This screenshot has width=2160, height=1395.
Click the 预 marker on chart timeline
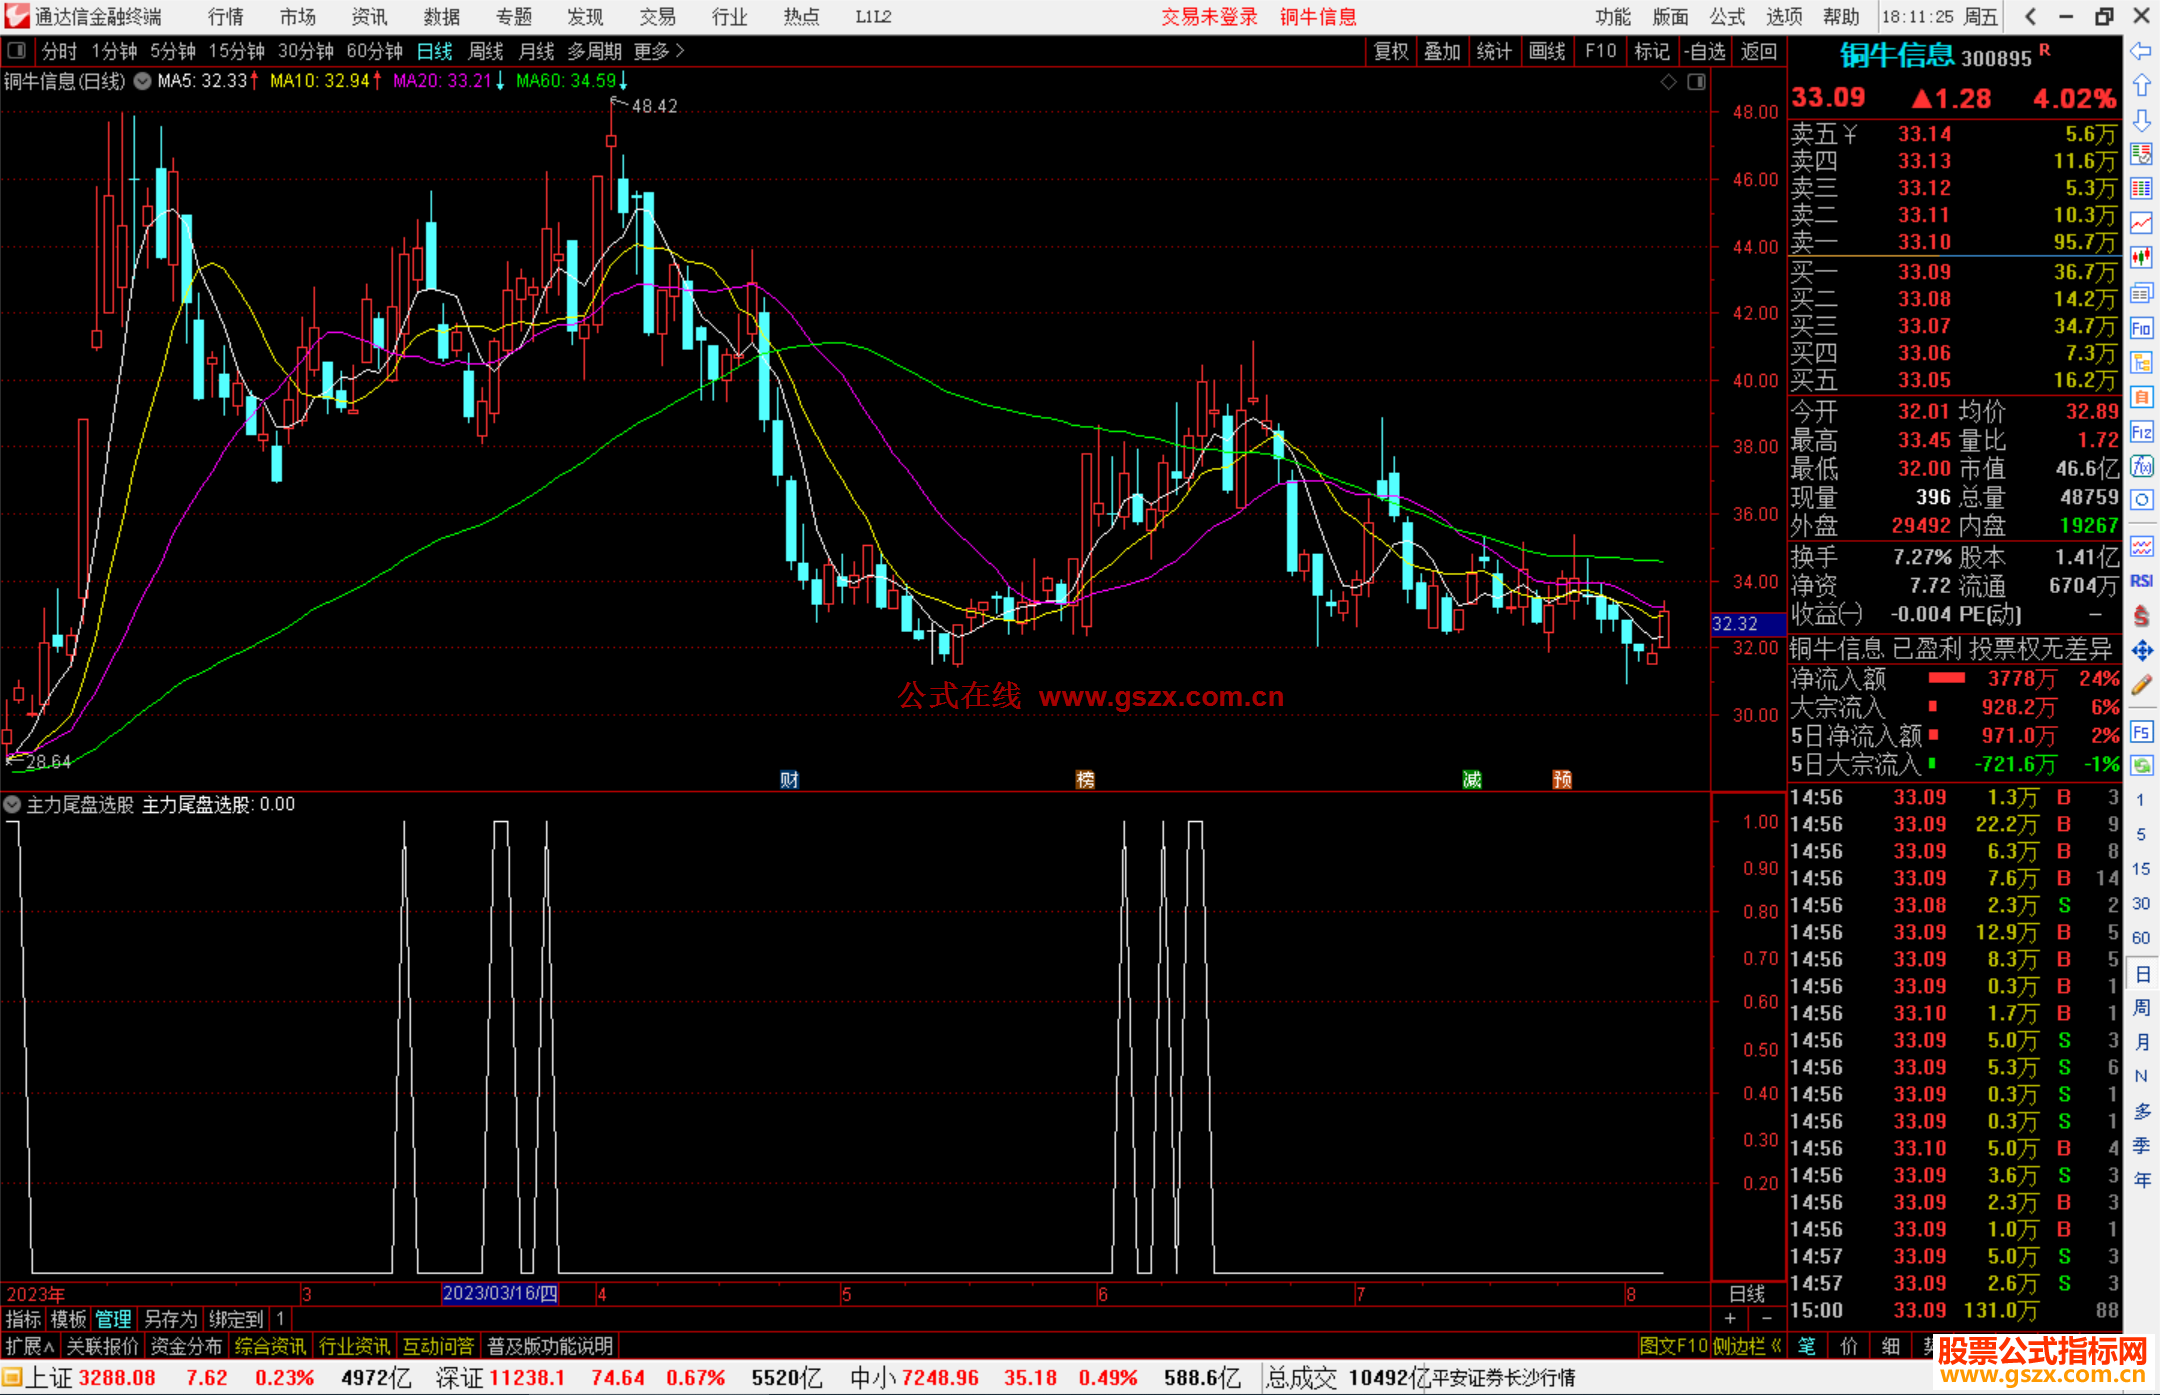coord(1562,779)
